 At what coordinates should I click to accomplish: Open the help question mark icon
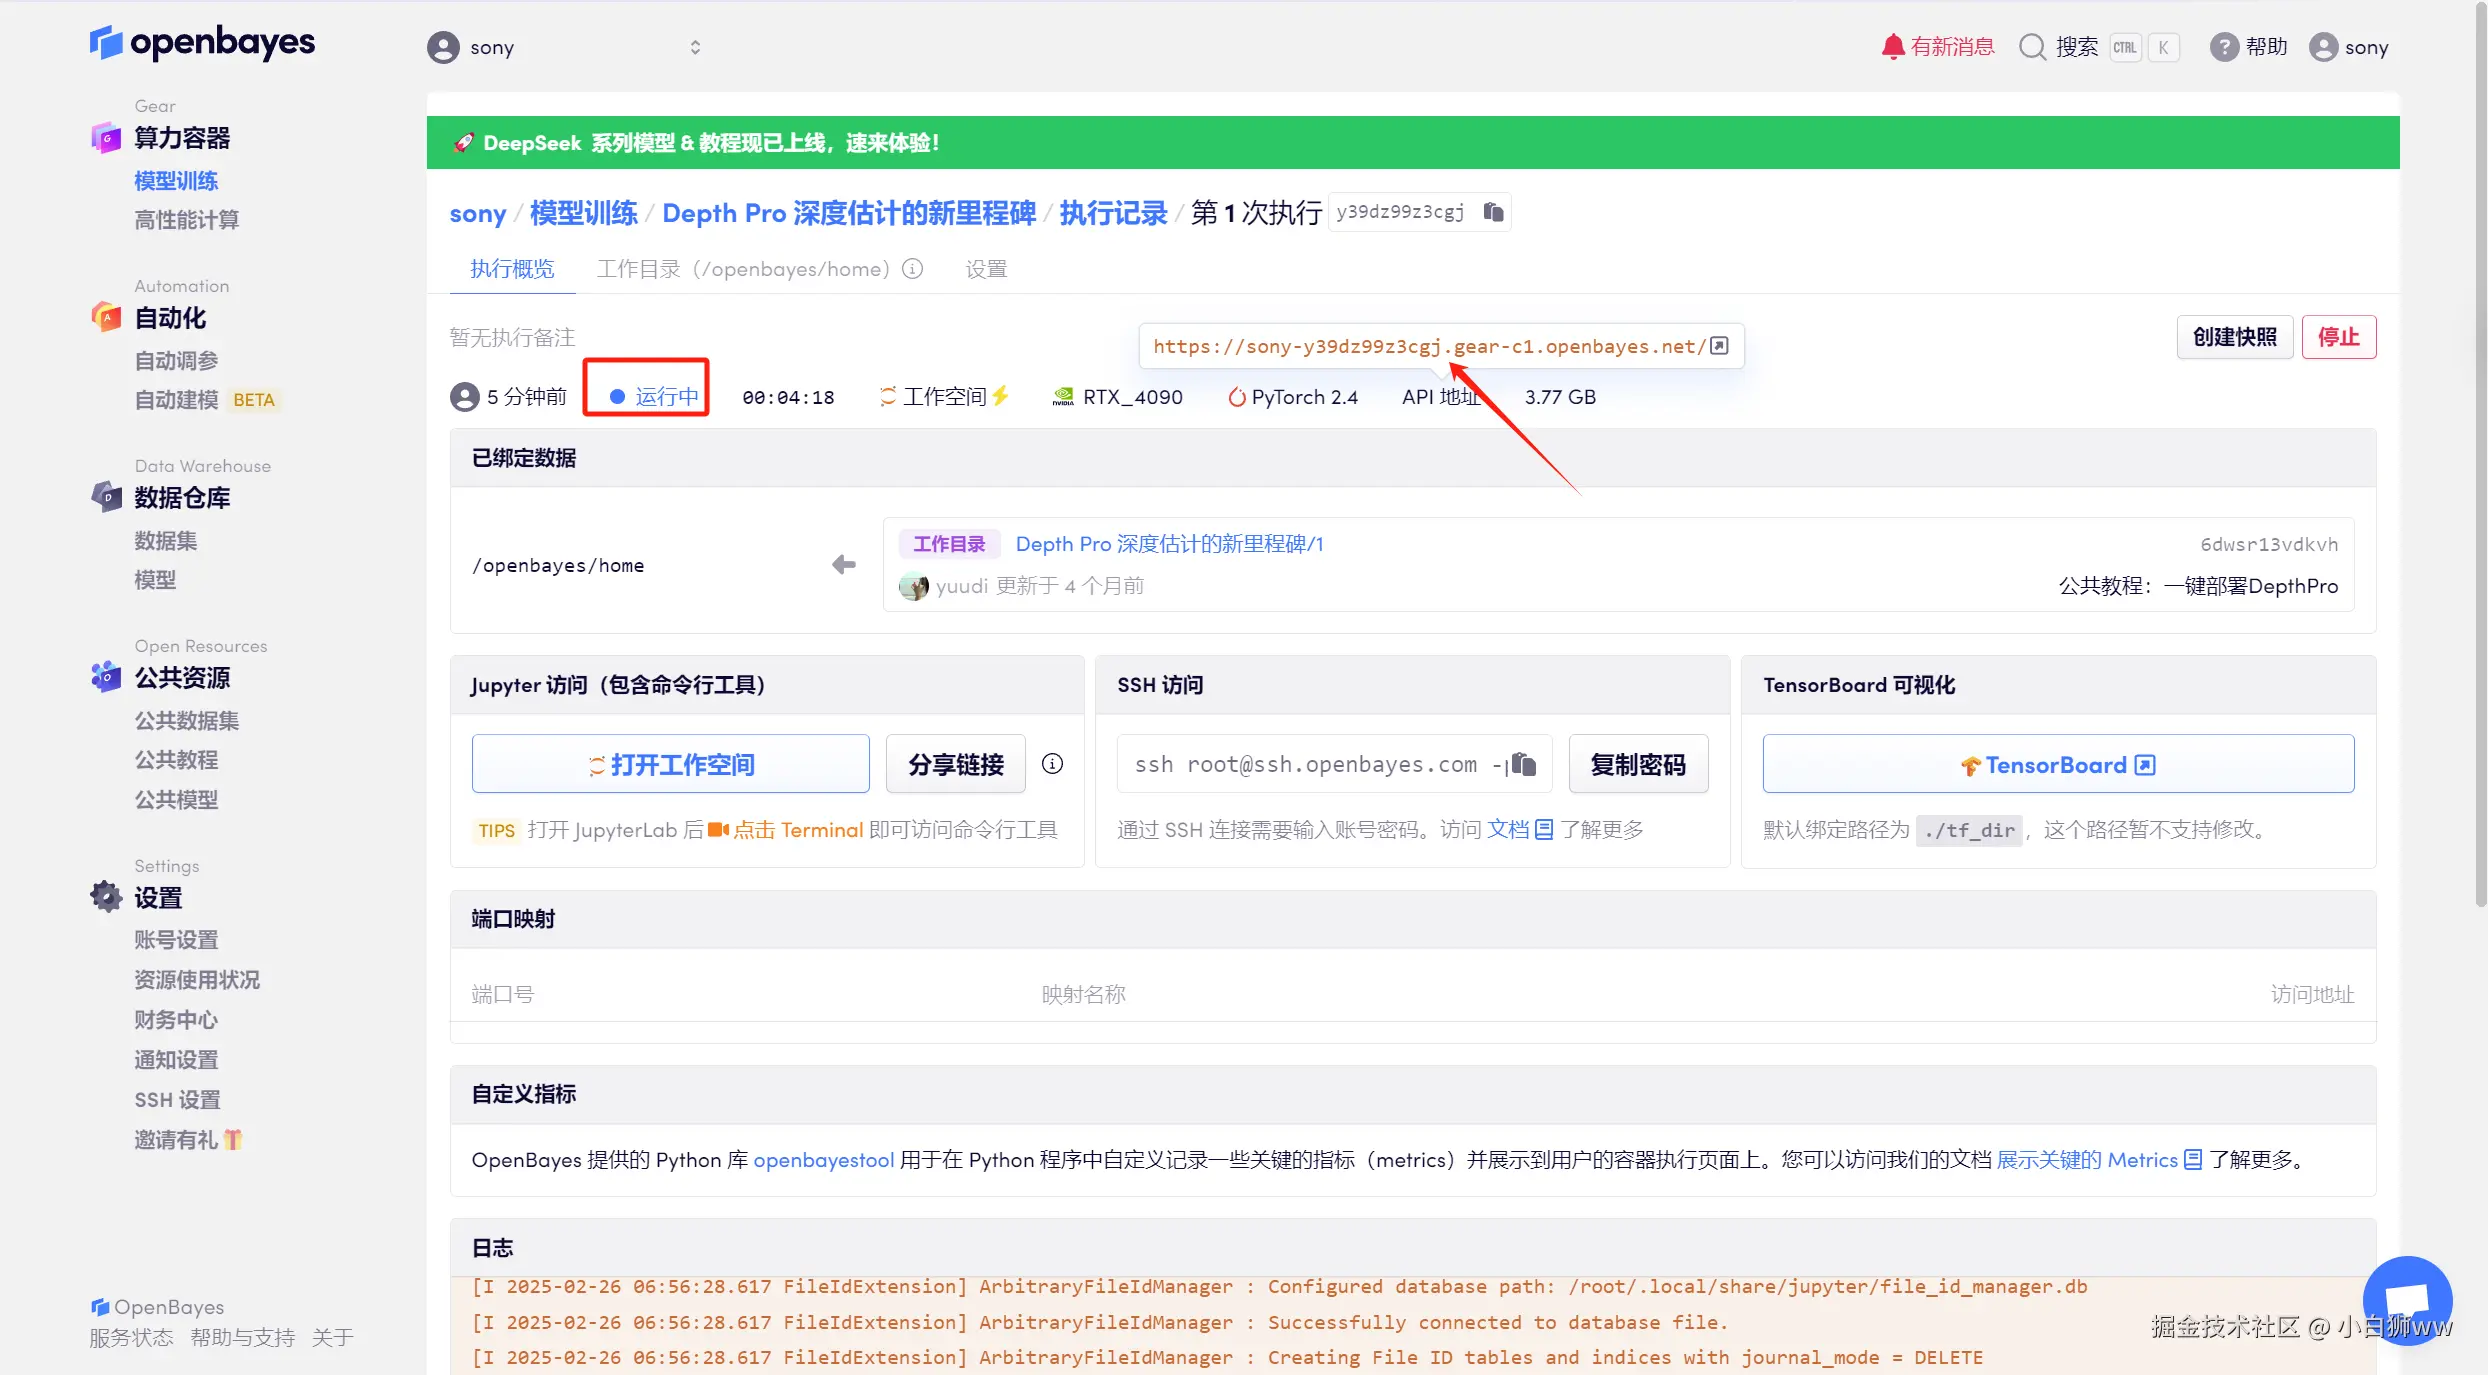coord(2223,47)
